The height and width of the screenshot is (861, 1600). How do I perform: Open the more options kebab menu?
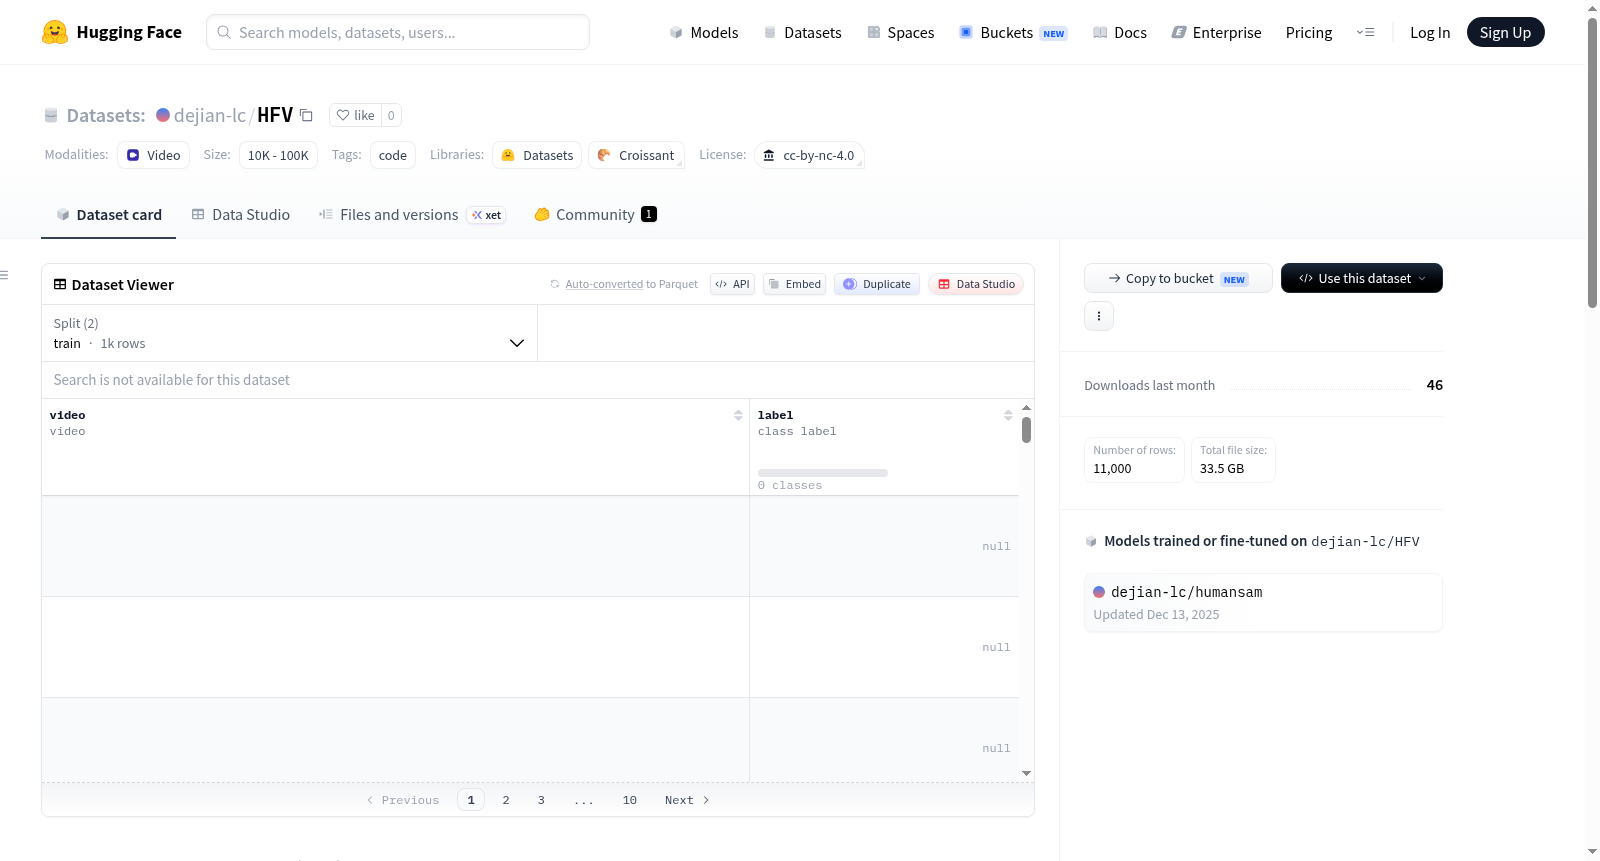(x=1099, y=316)
